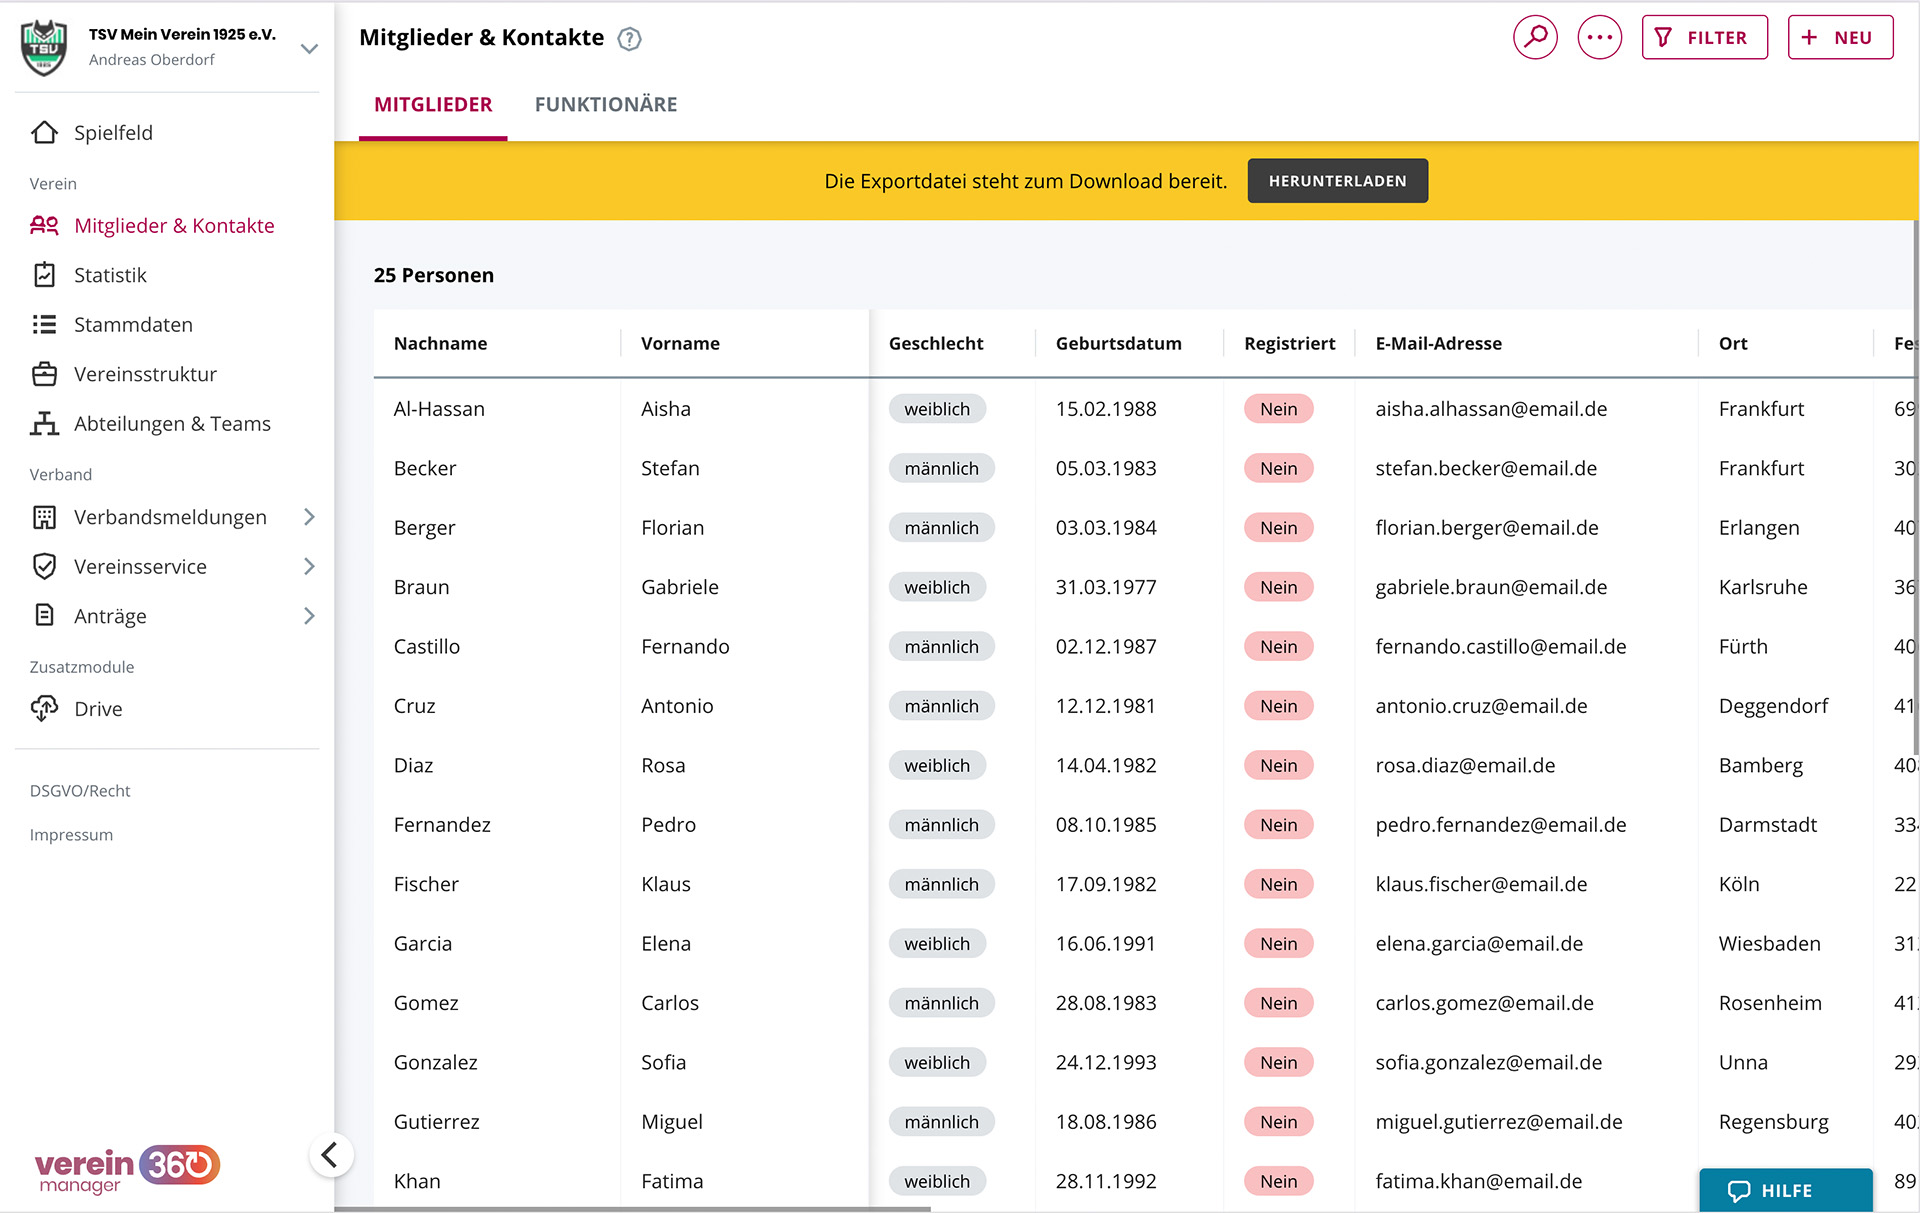Click the help question mark icon
Viewport: 1920px width, 1213px height.
coord(629,39)
